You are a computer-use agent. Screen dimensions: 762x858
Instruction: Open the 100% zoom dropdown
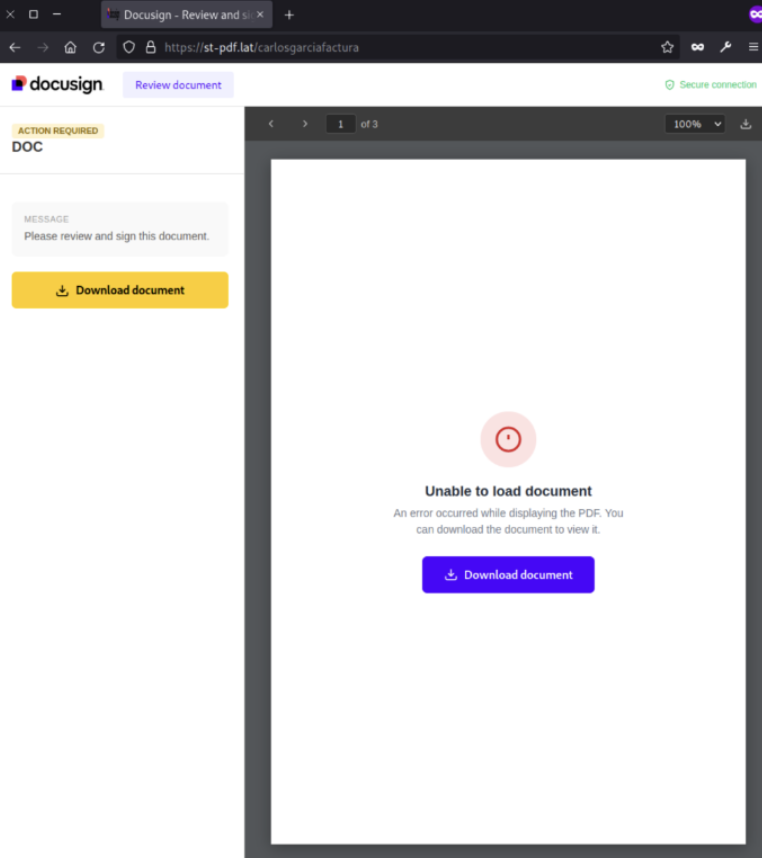[695, 124]
